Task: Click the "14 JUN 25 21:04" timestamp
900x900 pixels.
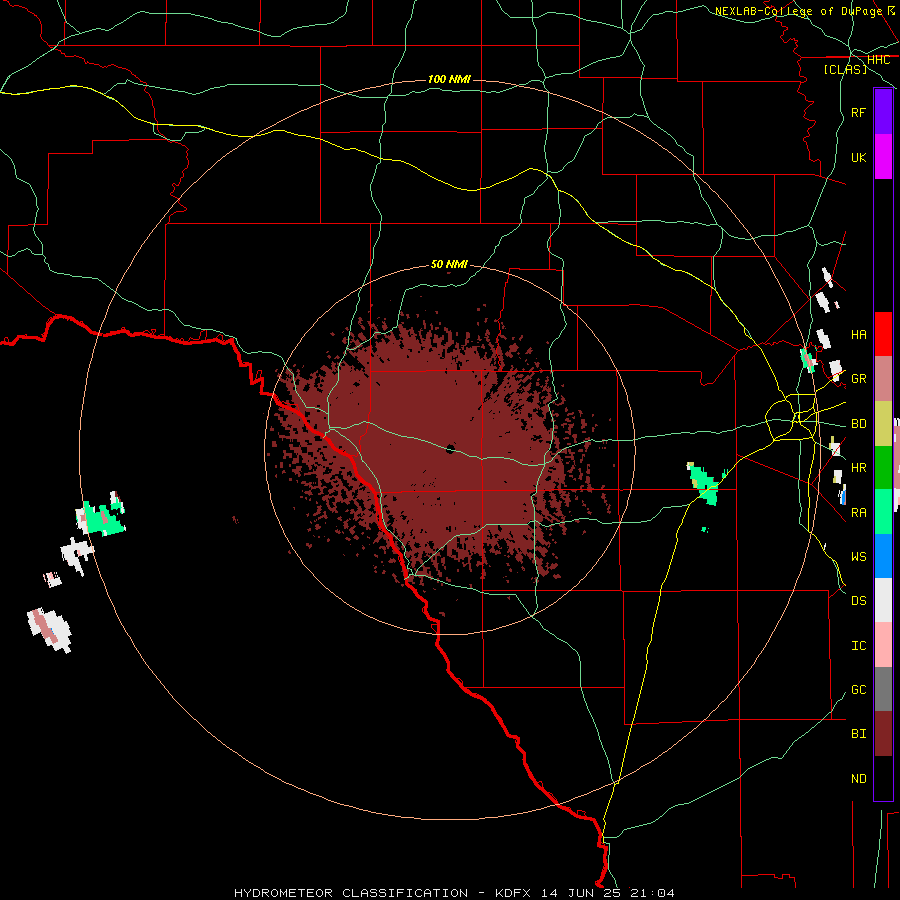Action: (607, 893)
